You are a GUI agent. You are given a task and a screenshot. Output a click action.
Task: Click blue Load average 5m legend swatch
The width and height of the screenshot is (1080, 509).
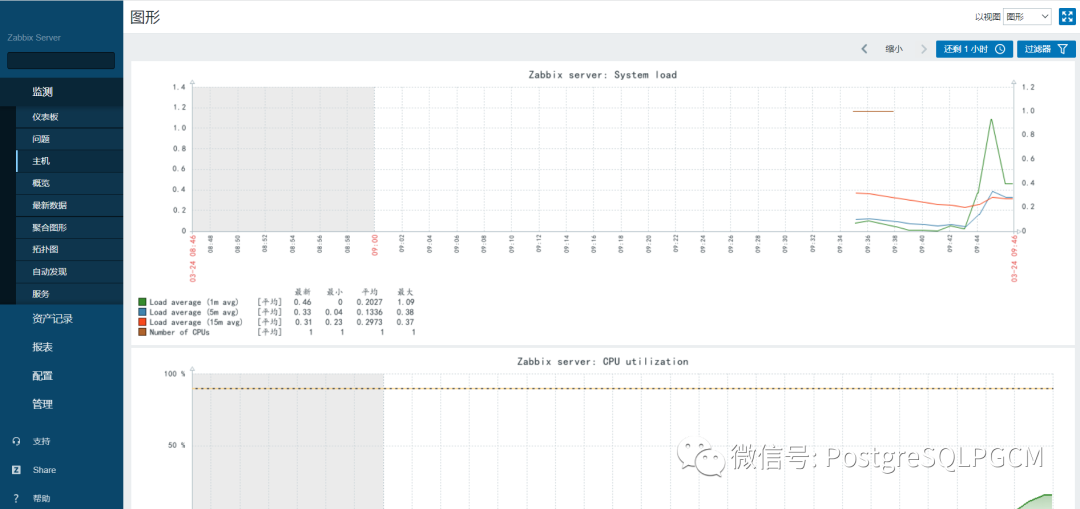coord(143,312)
